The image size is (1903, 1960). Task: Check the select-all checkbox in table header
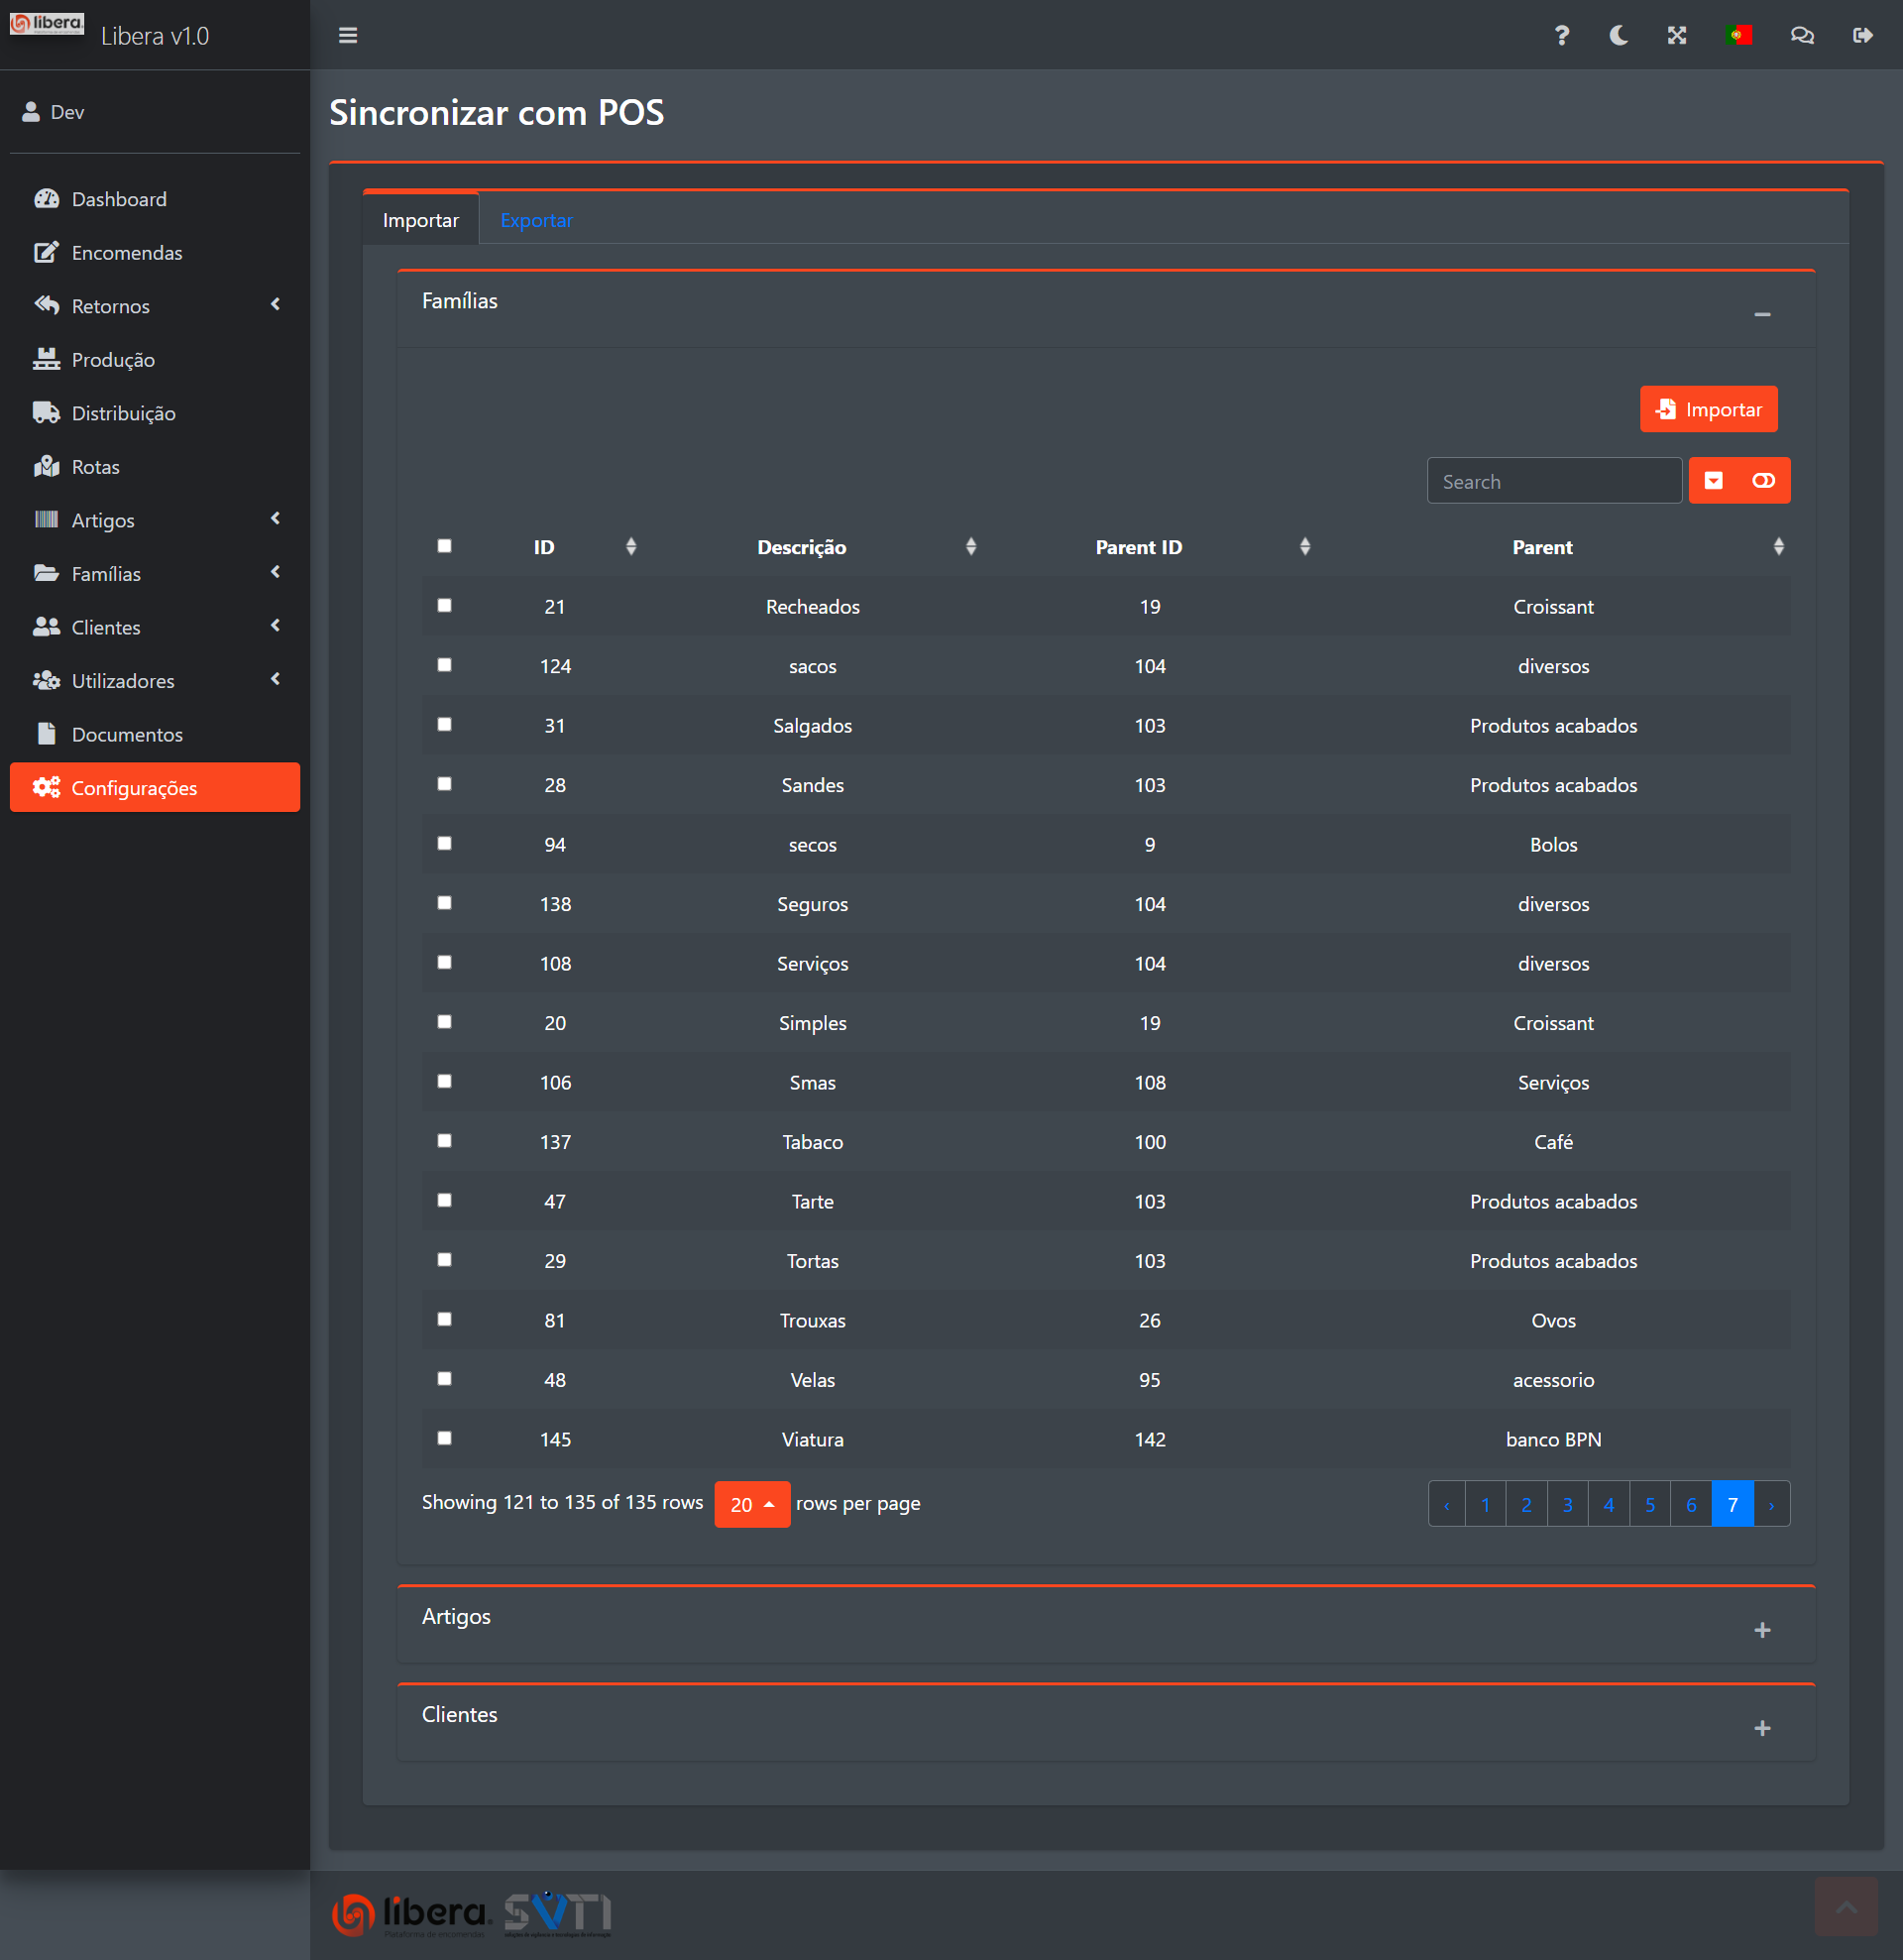pyautogui.click(x=445, y=546)
